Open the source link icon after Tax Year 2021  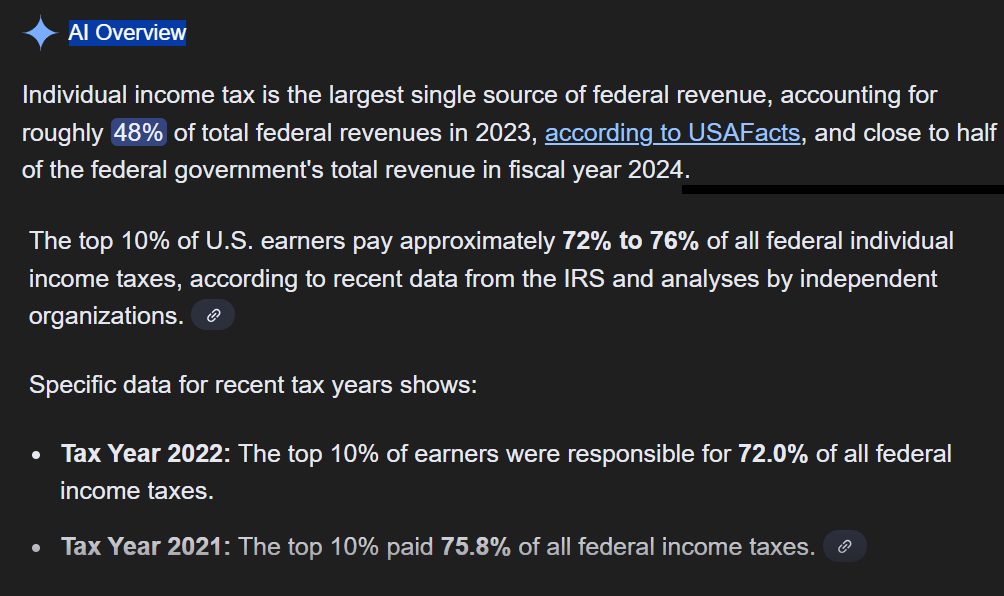844,546
